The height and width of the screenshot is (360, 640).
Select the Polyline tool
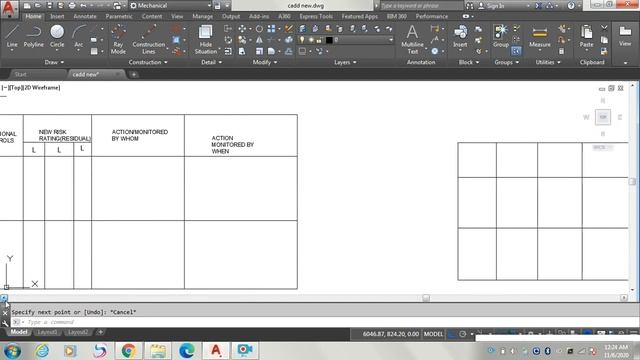pos(33,36)
